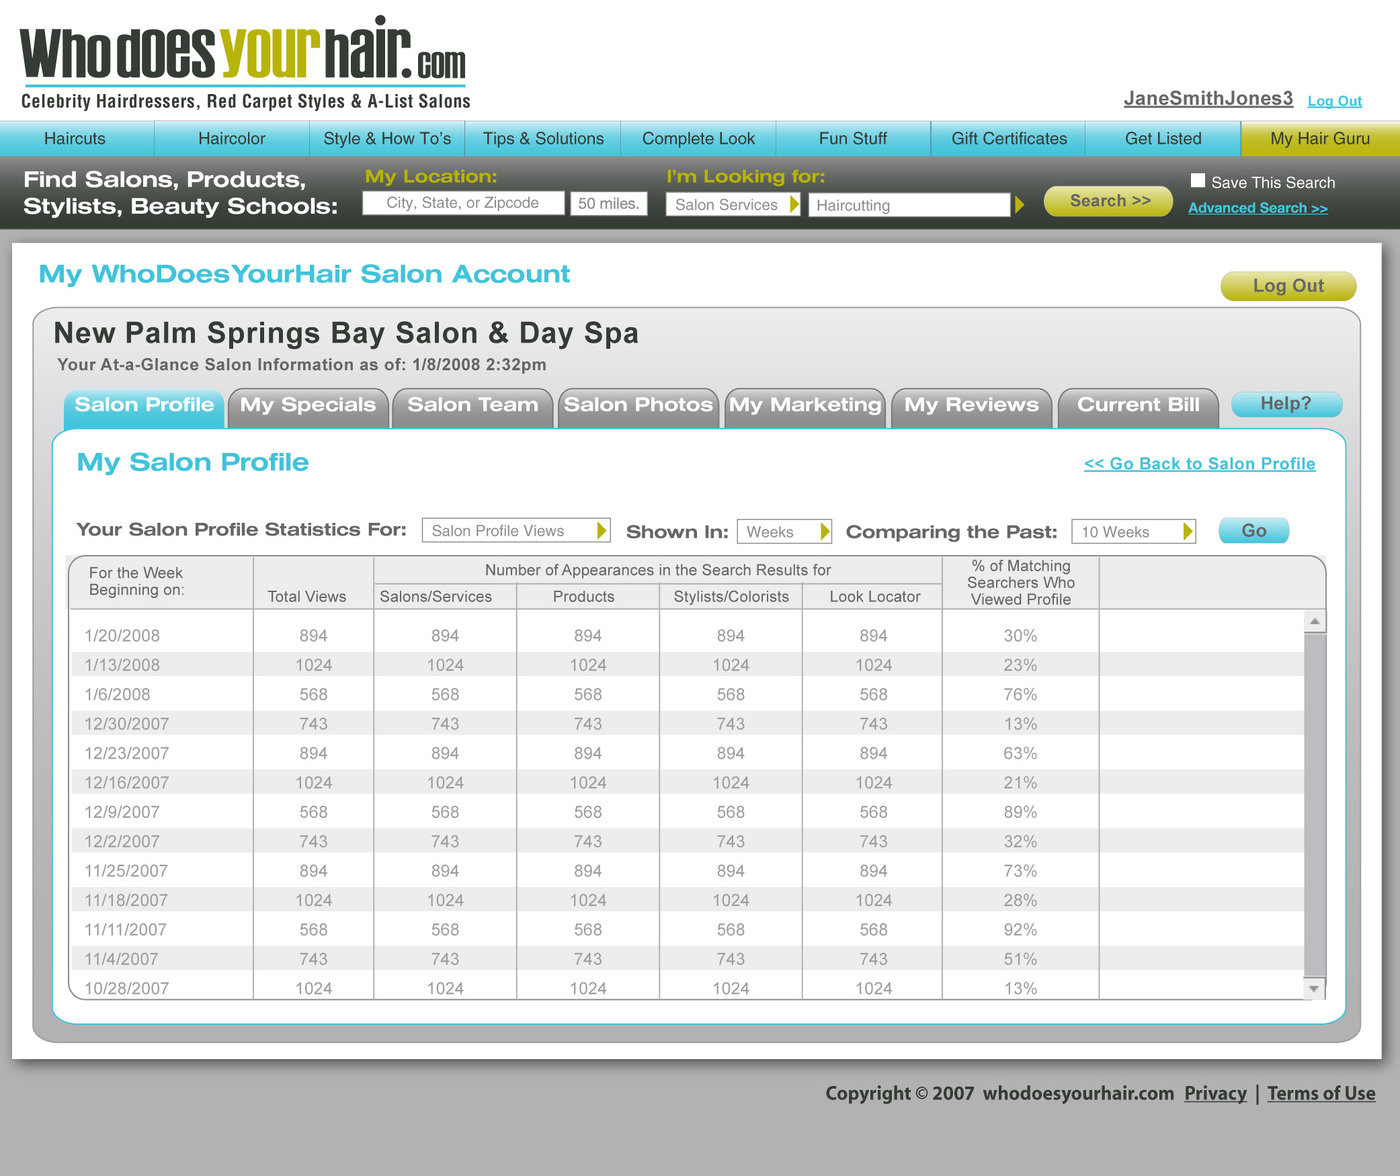Viewport: 1400px width, 1176px height.
Task: Select Get Listed in the navigation bar
Action: pos(1163,138)
